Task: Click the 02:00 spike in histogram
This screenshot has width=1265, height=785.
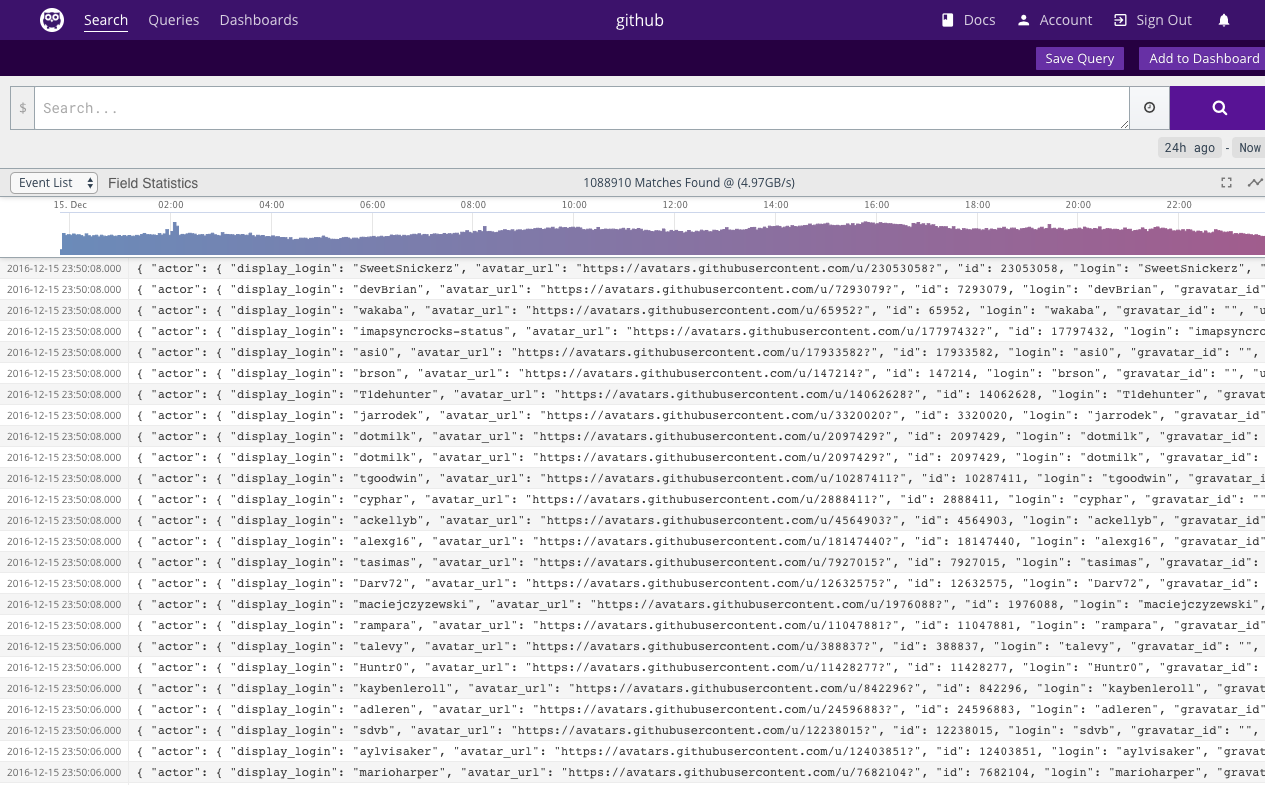Action: click(175, 238)
